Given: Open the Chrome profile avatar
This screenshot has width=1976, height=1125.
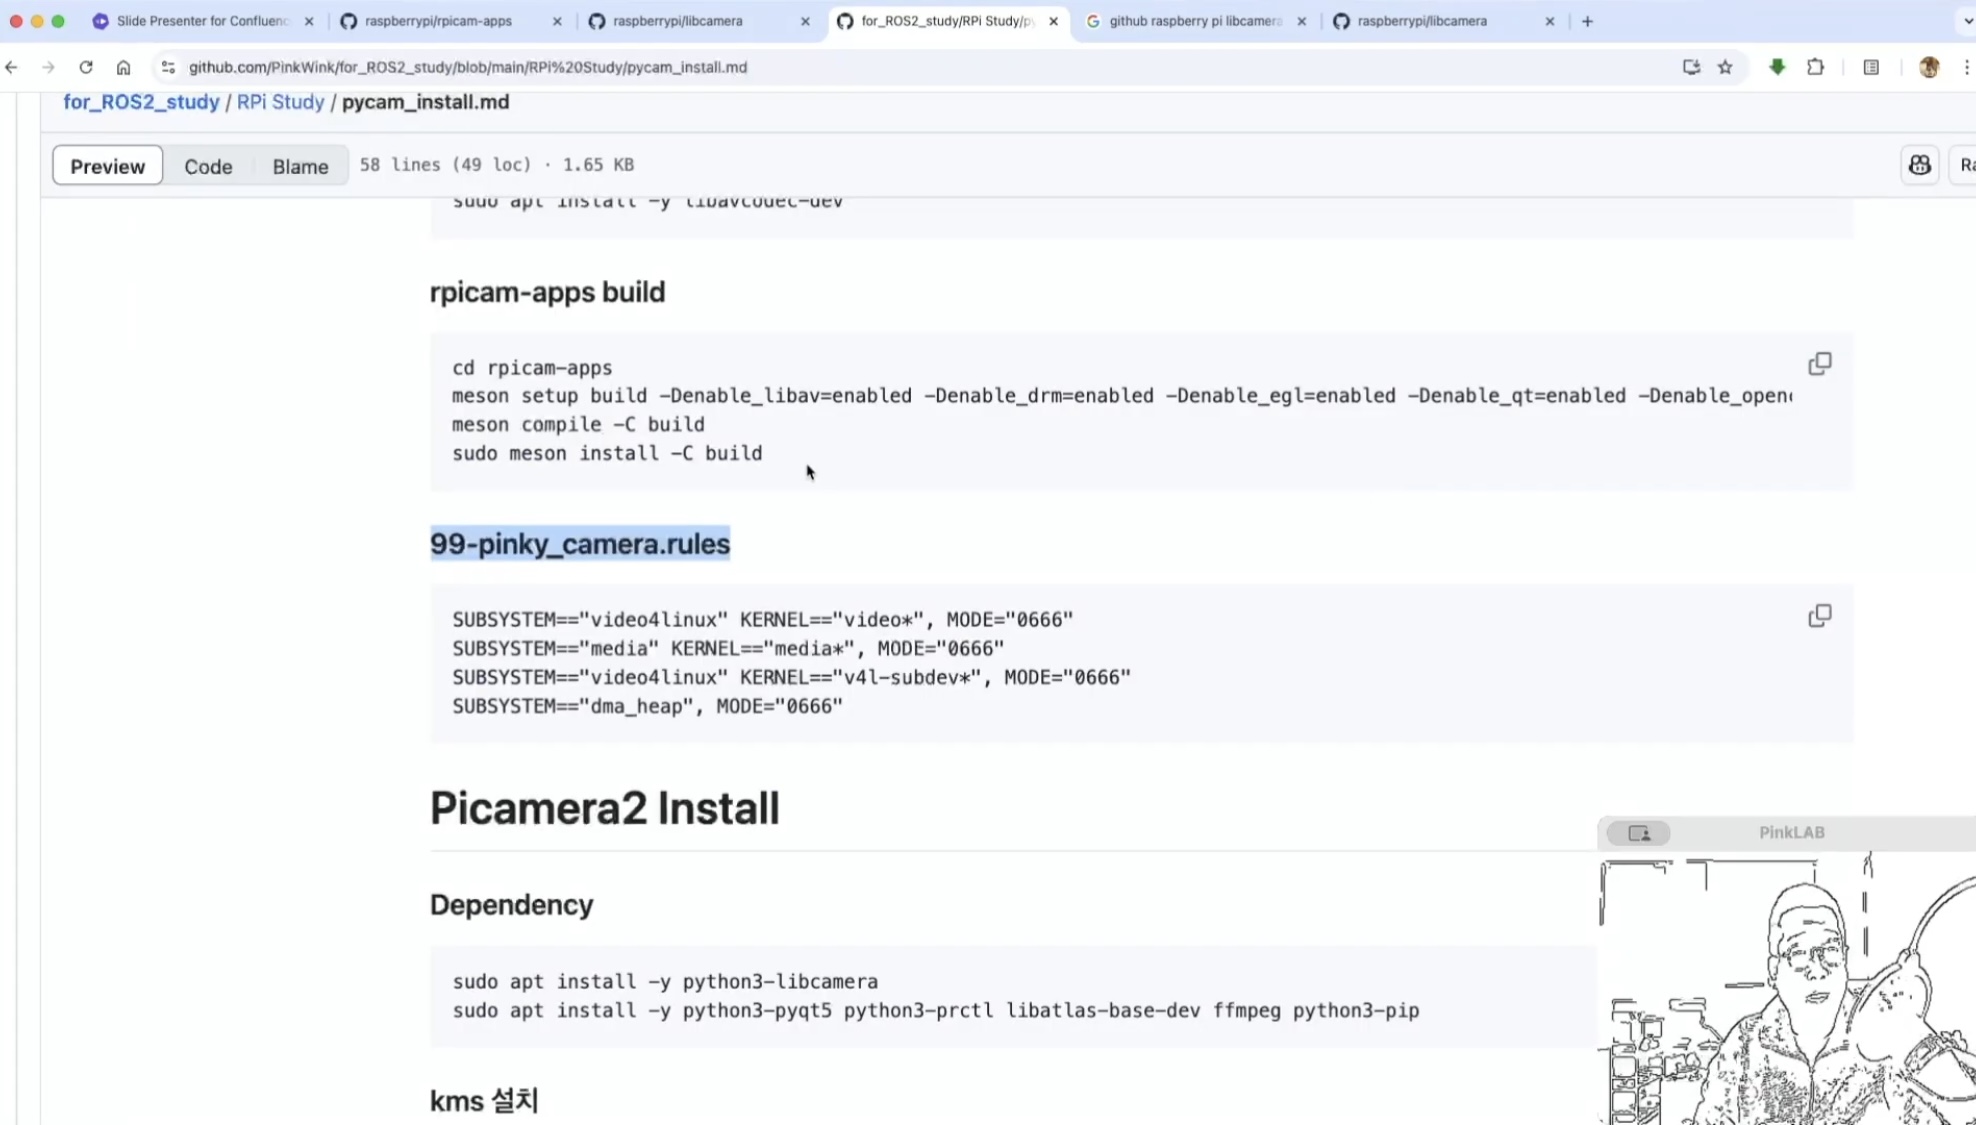Looking at the screenshot, I should 1929,67.
